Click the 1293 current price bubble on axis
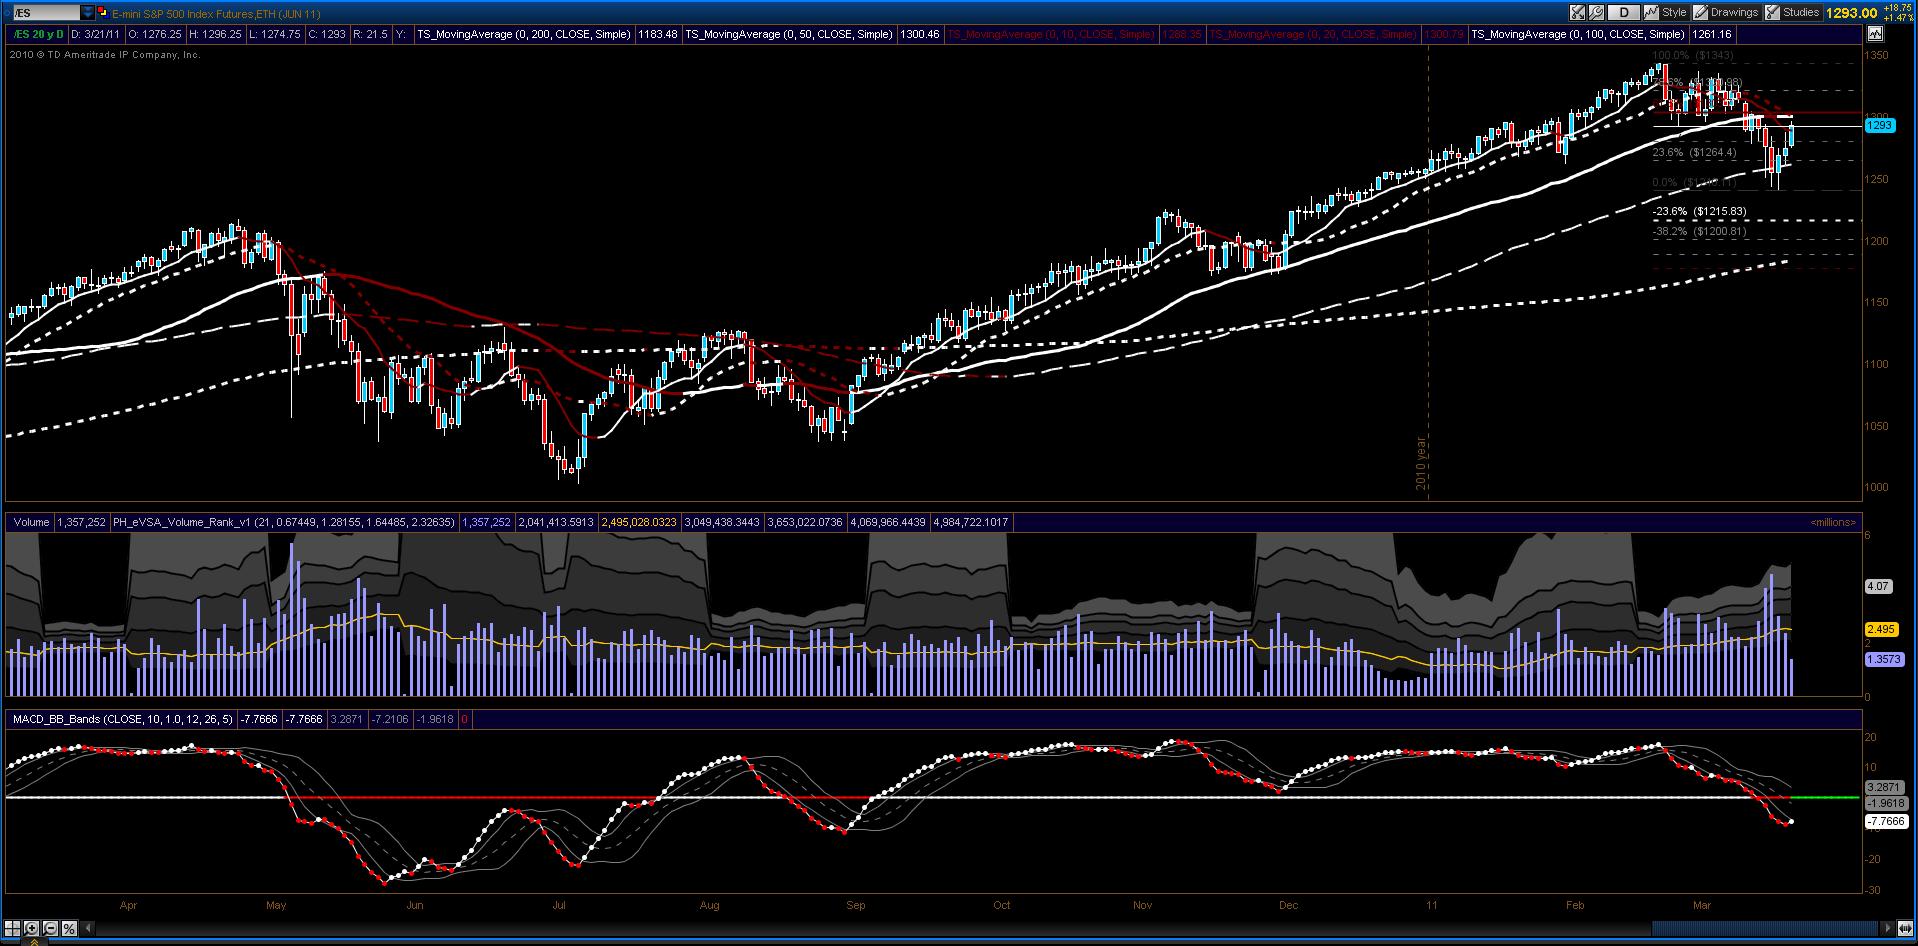Image resolution: width=1918 pixels, height=946 pixels. coord(1879,125)
